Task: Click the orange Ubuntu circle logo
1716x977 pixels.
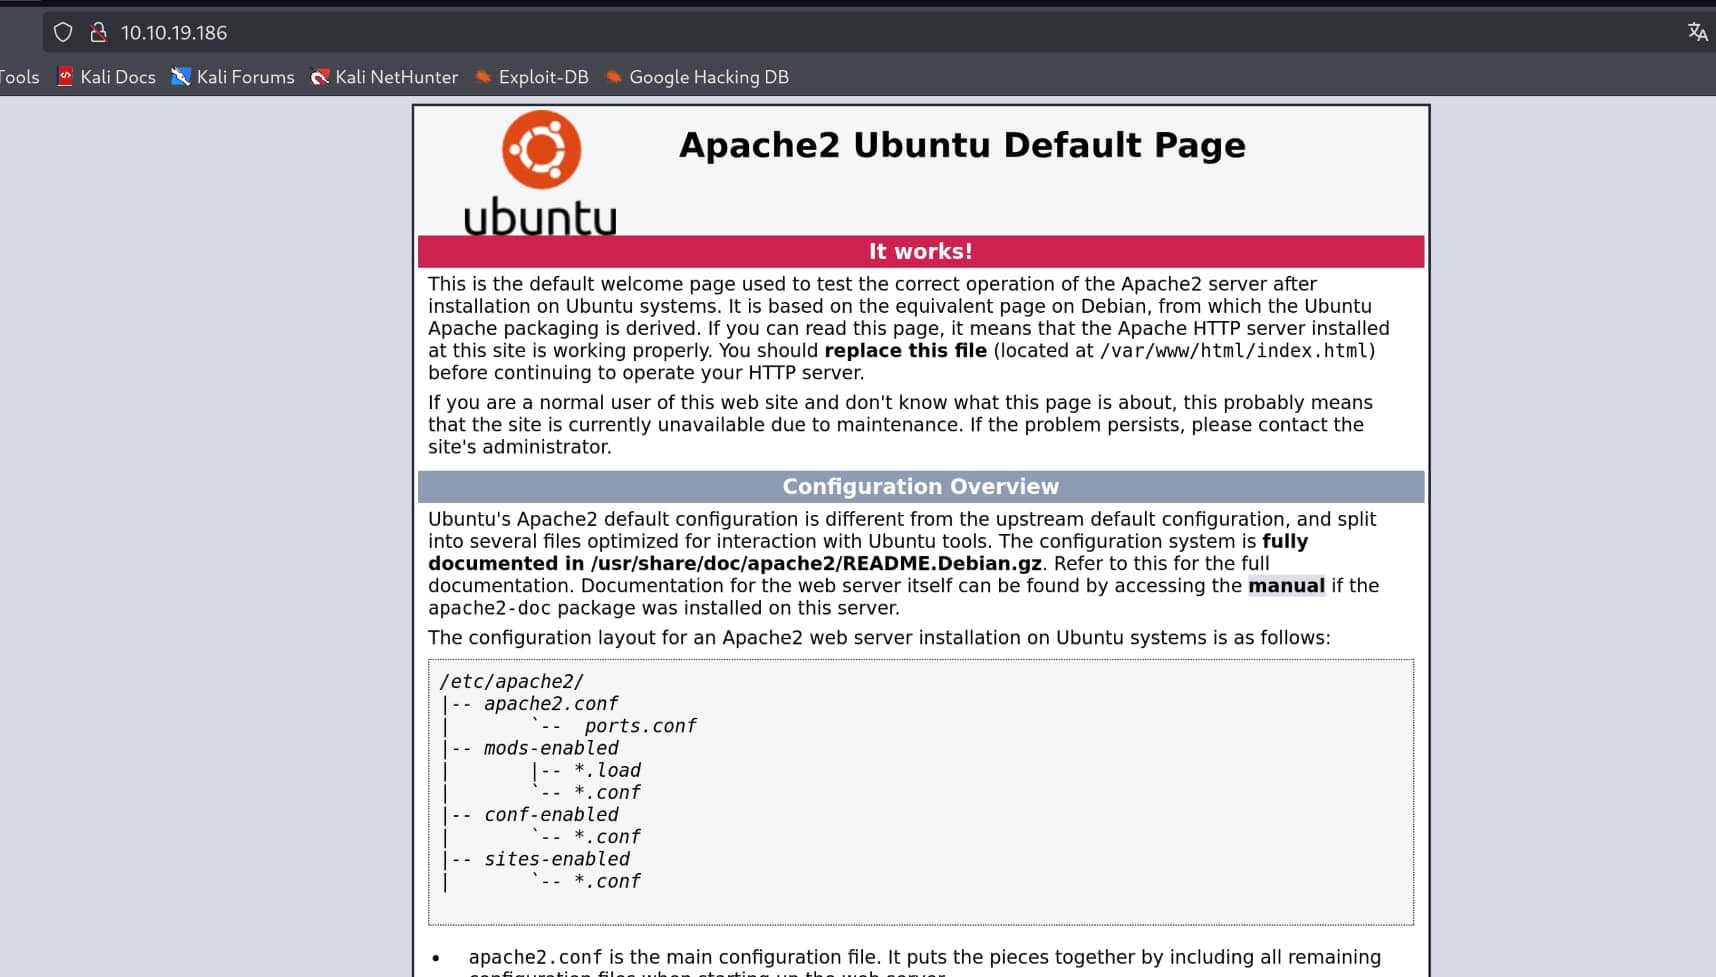Action: tap(541, 150)
